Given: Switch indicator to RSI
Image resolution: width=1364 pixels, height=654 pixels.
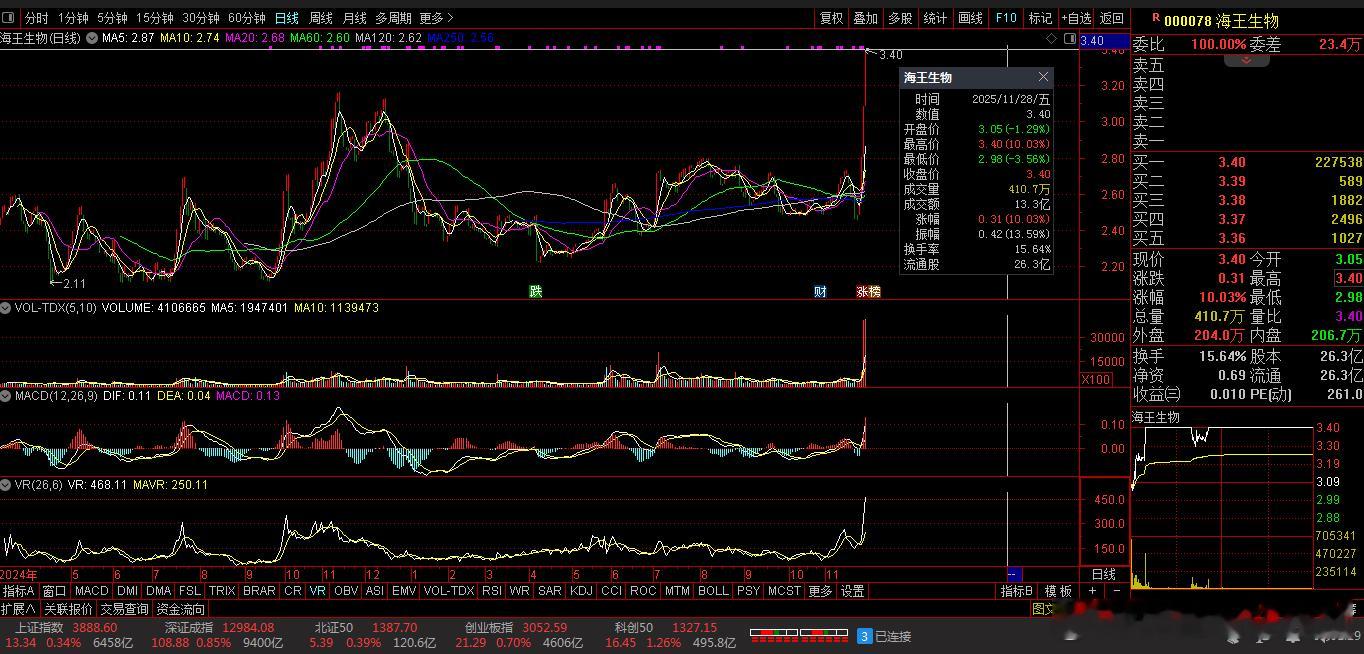Looking at the screenshot, I should [x=491, y=591].
